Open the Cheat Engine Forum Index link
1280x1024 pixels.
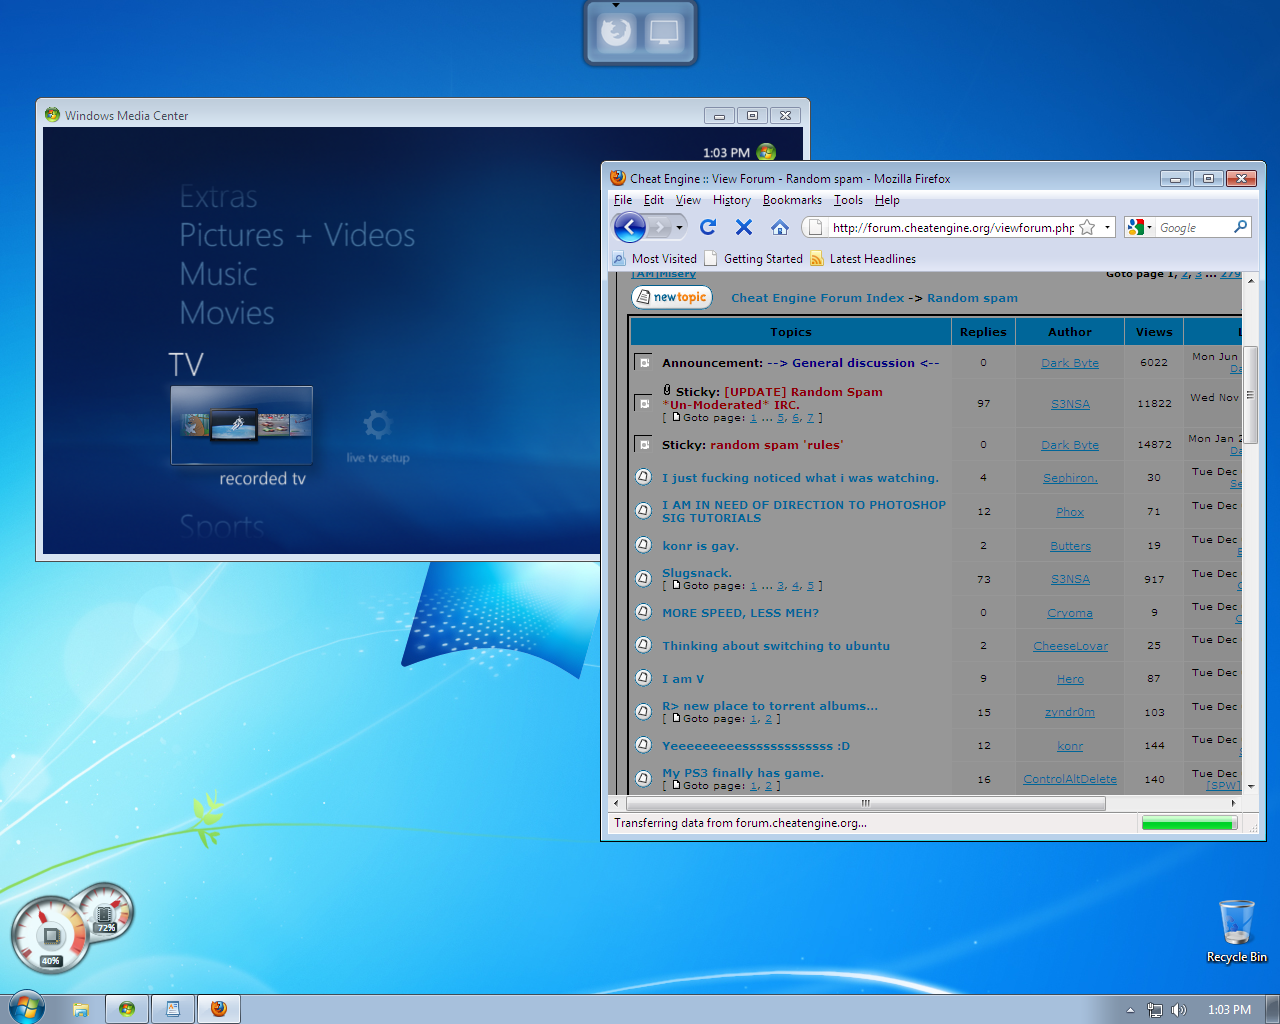tap(817, 298)
